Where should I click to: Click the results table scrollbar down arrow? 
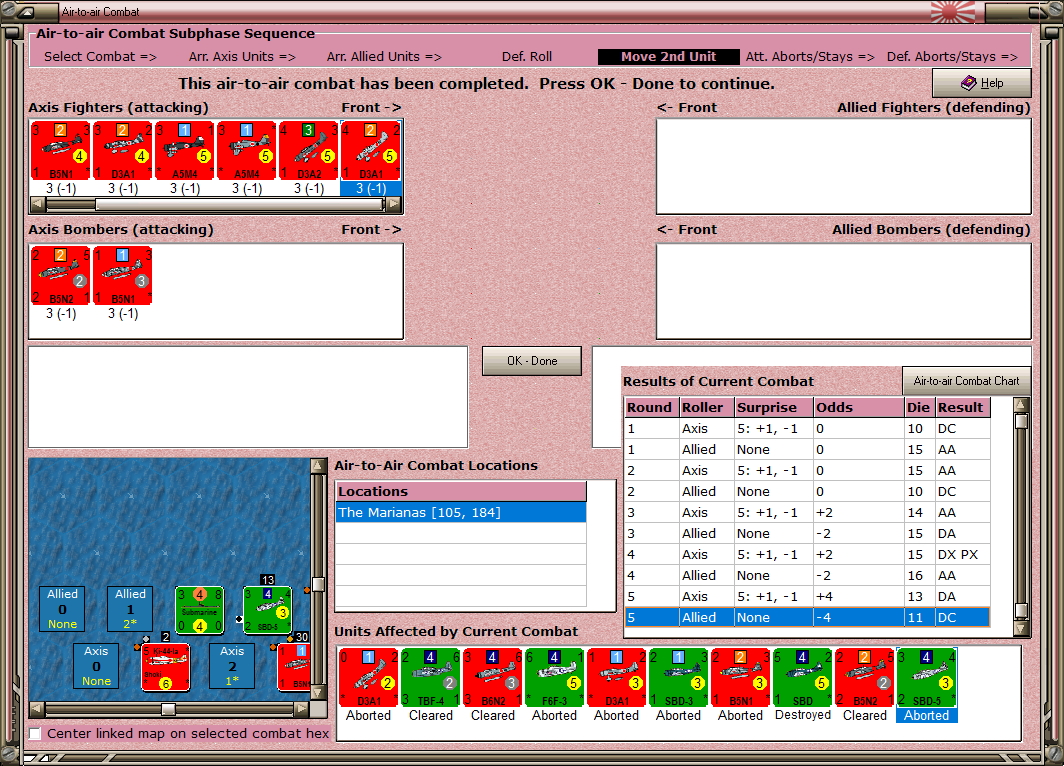coord(1021,628)
